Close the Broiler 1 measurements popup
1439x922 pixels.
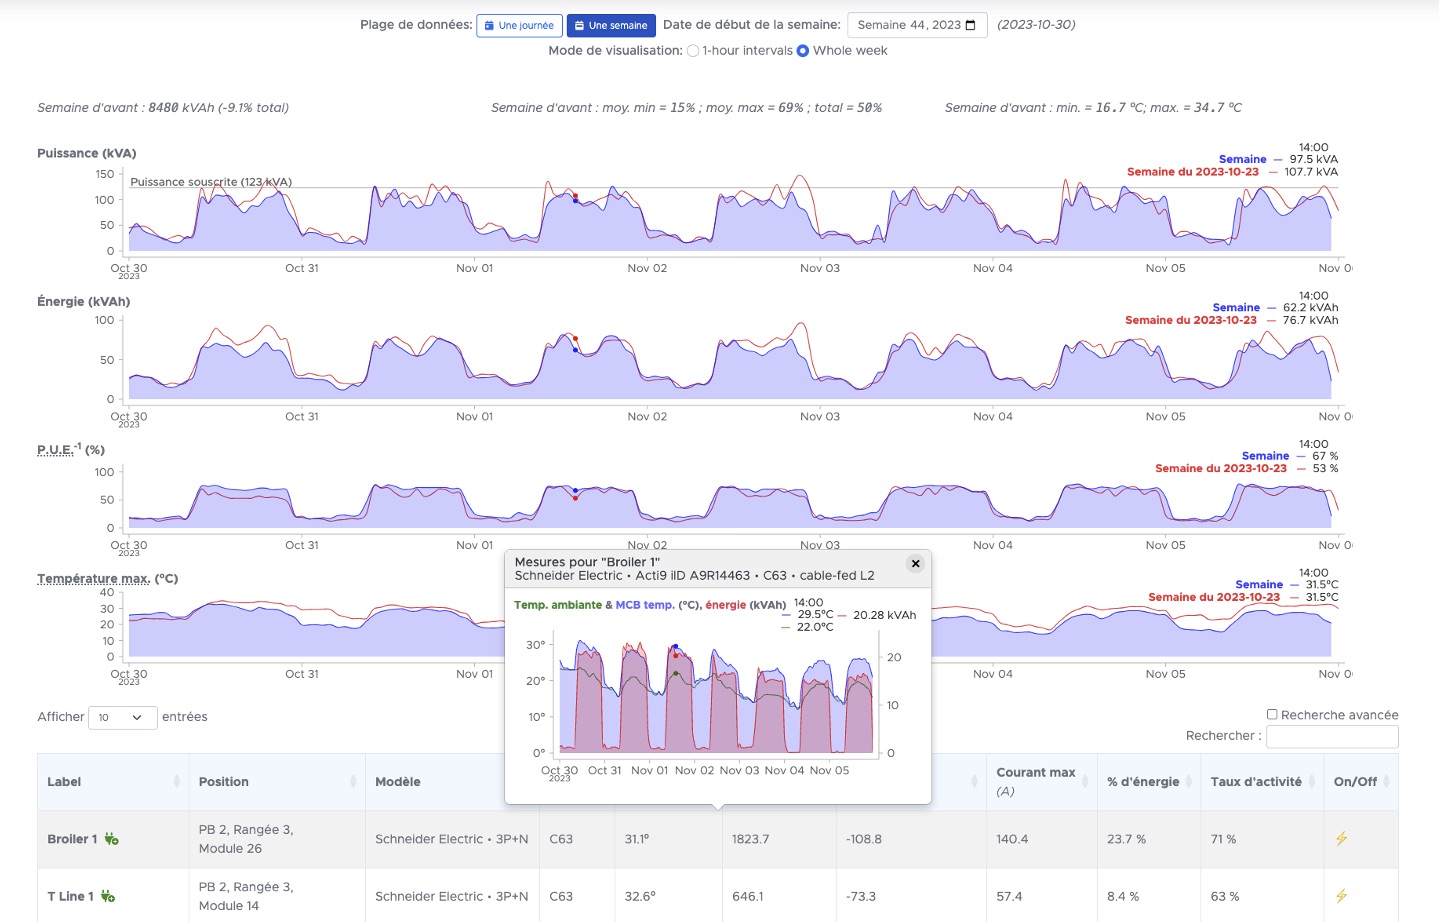915,564
